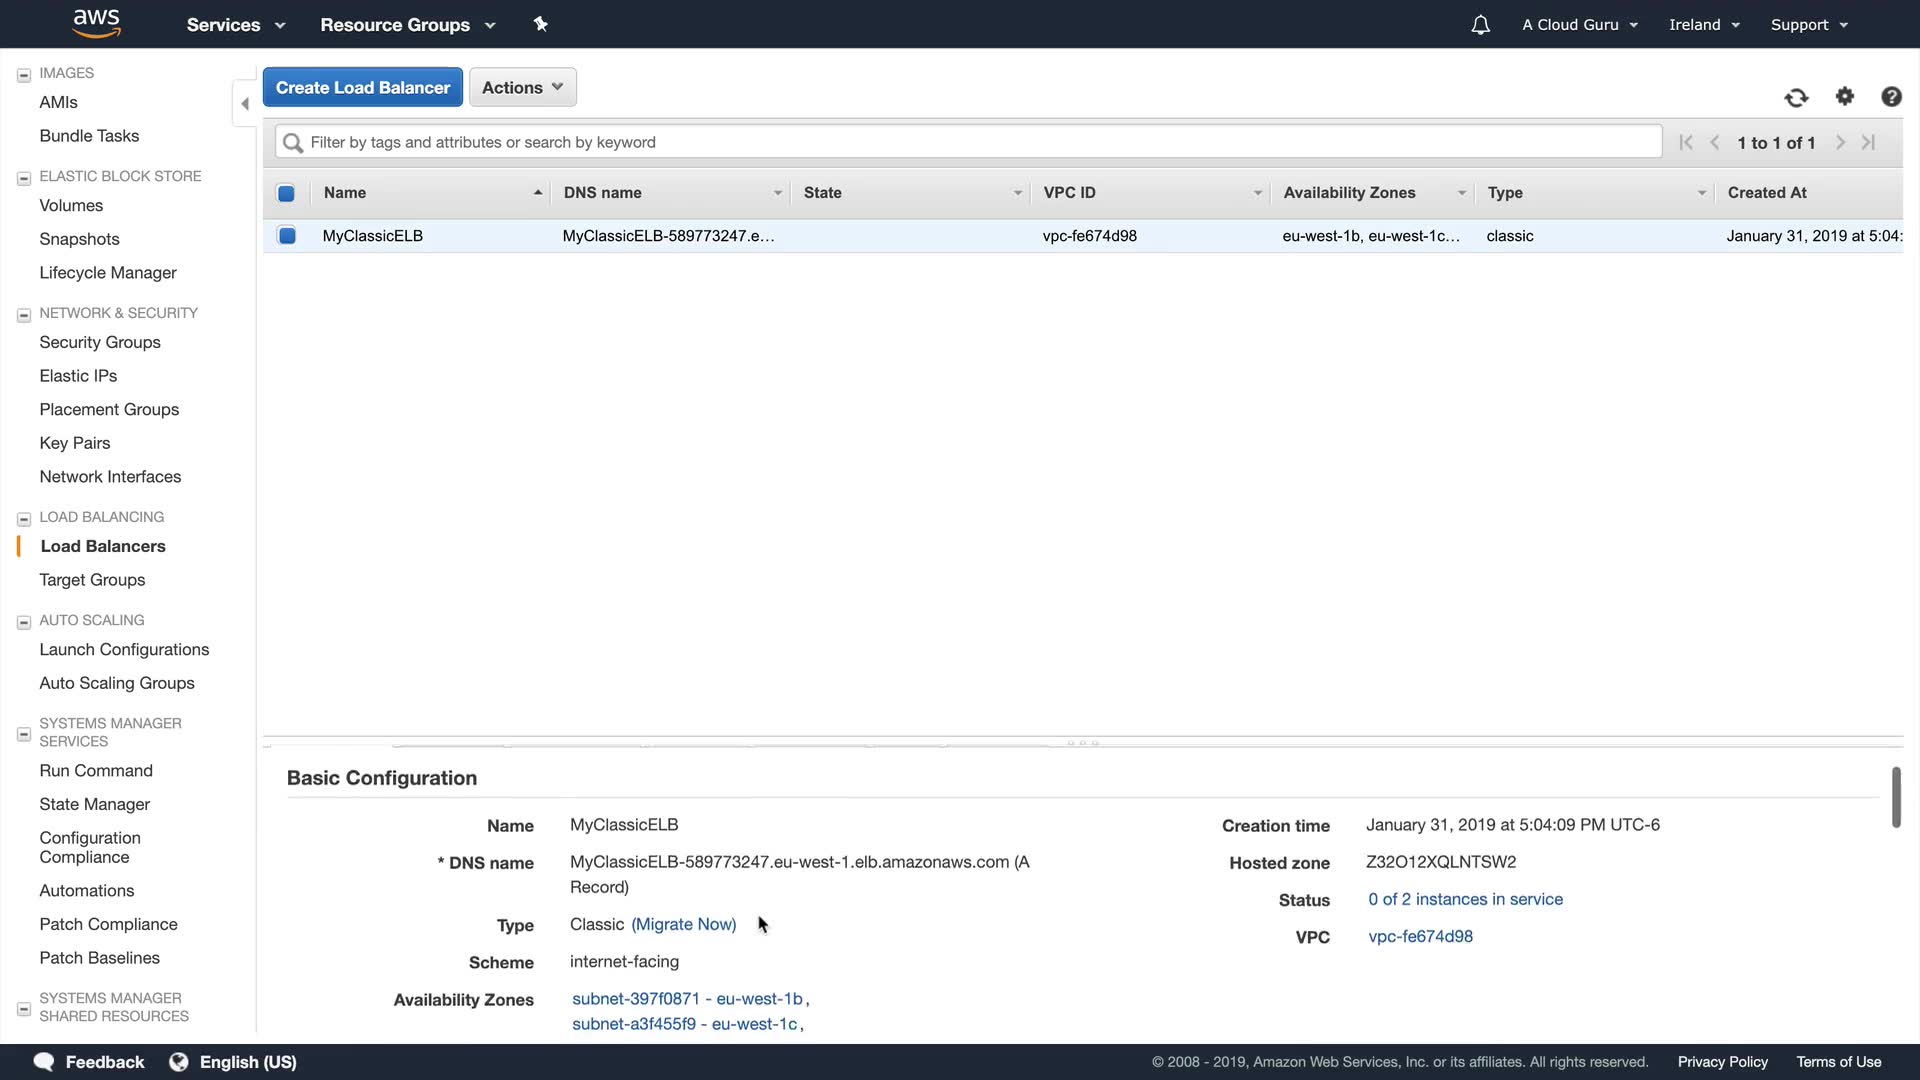Click the filter search input field
Viewport: 1920px width, 1080px height.
pyautogui.click(x=968, y=142)
